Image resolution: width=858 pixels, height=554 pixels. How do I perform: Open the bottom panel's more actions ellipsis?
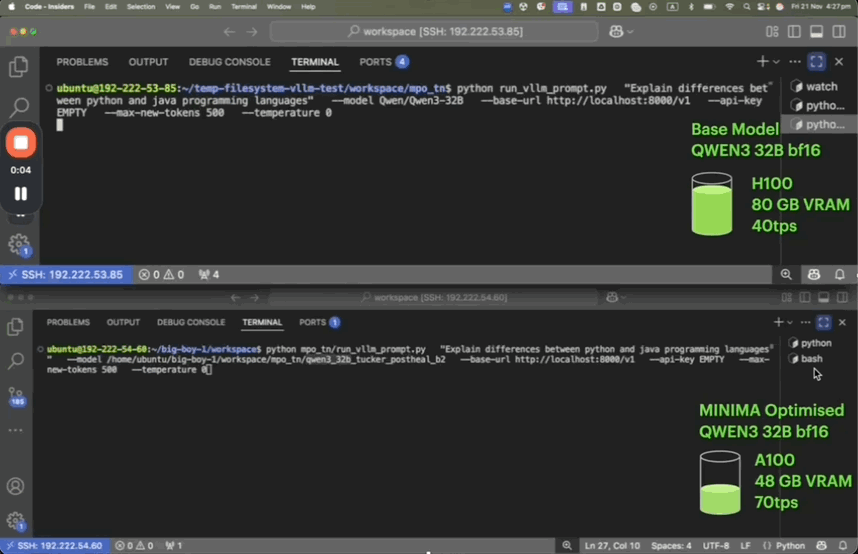pos(805,322)
